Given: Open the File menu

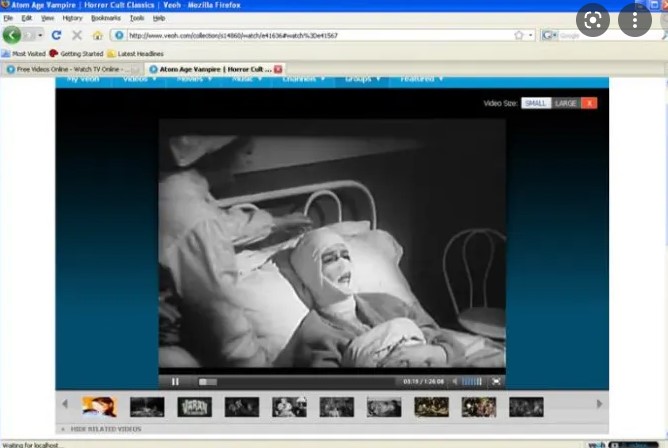Looking at the screenshot, I should click(8, 18).
